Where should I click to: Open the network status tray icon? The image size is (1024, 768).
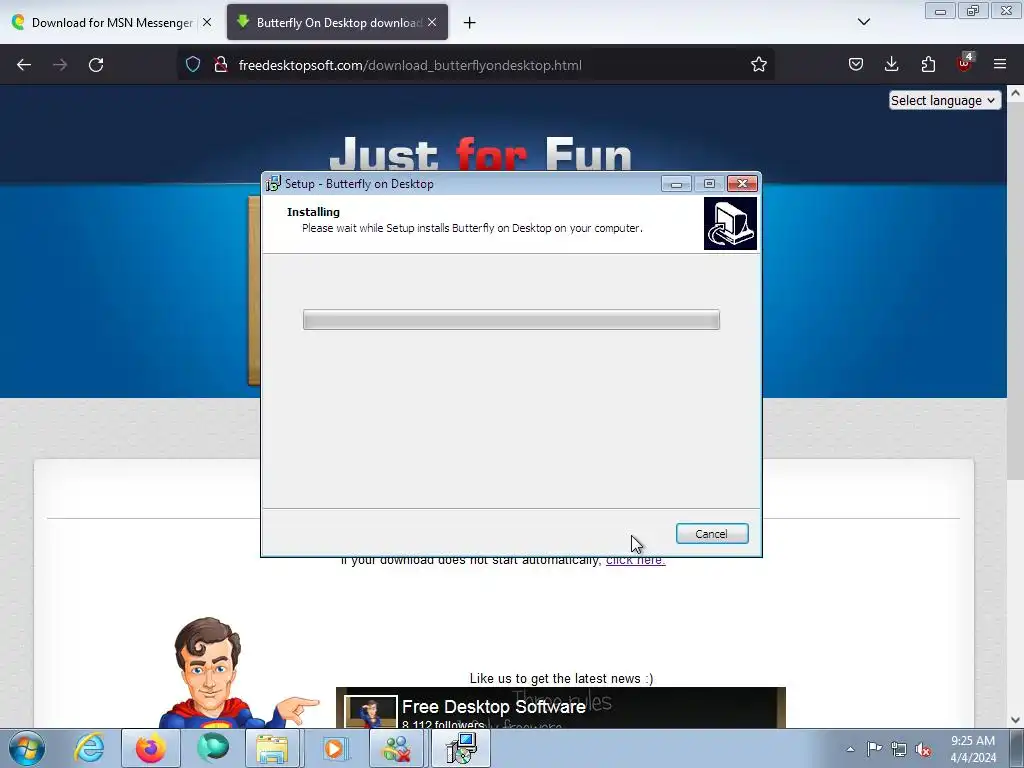[899, 749]
